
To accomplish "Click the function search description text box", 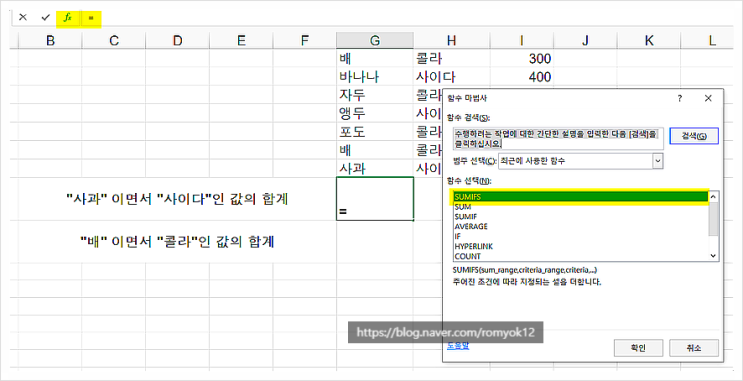I will [x=558, y=138].
